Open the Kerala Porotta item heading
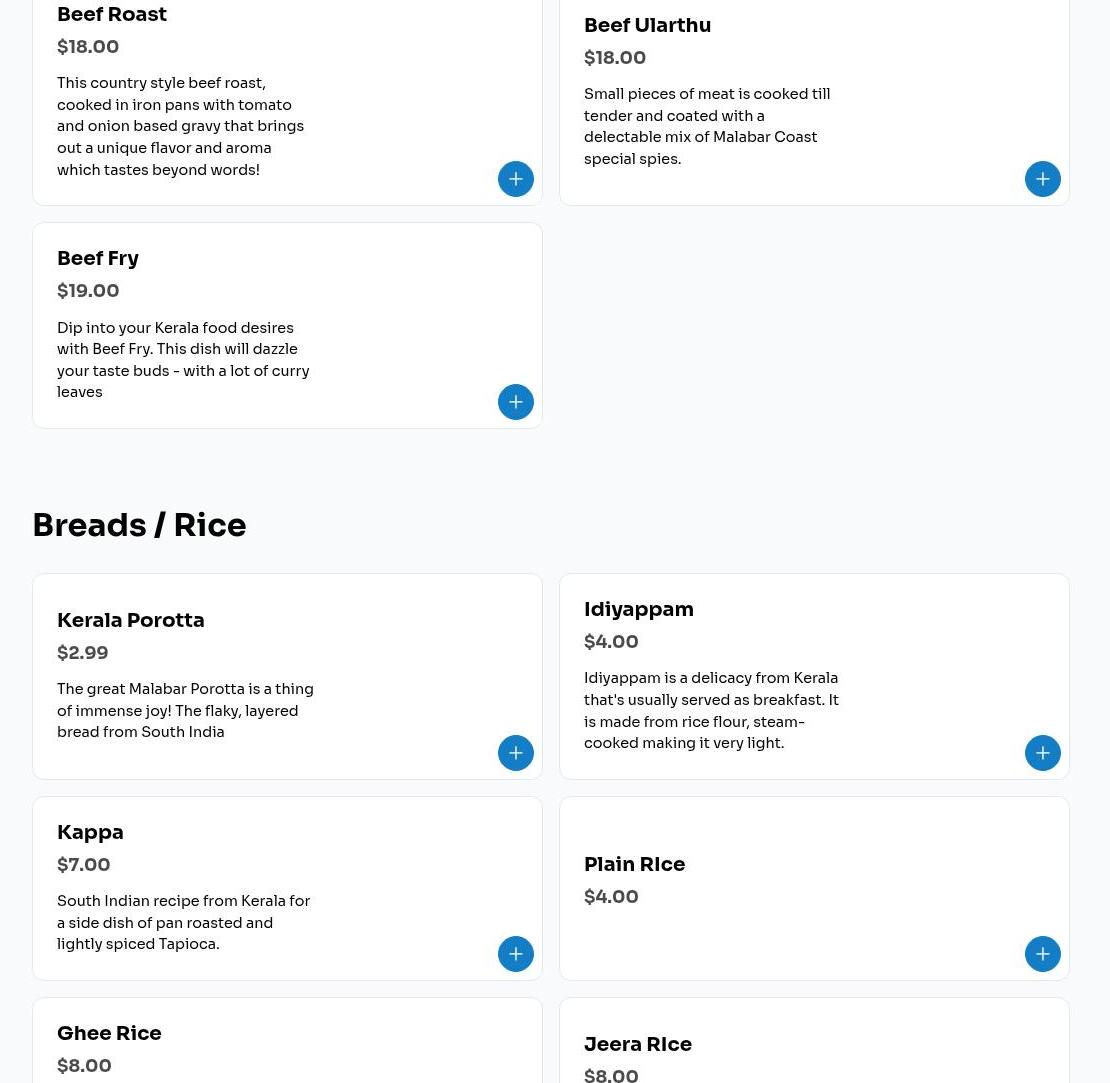1110x1083 pixels. pyautogui.click(x=131, y=621)
